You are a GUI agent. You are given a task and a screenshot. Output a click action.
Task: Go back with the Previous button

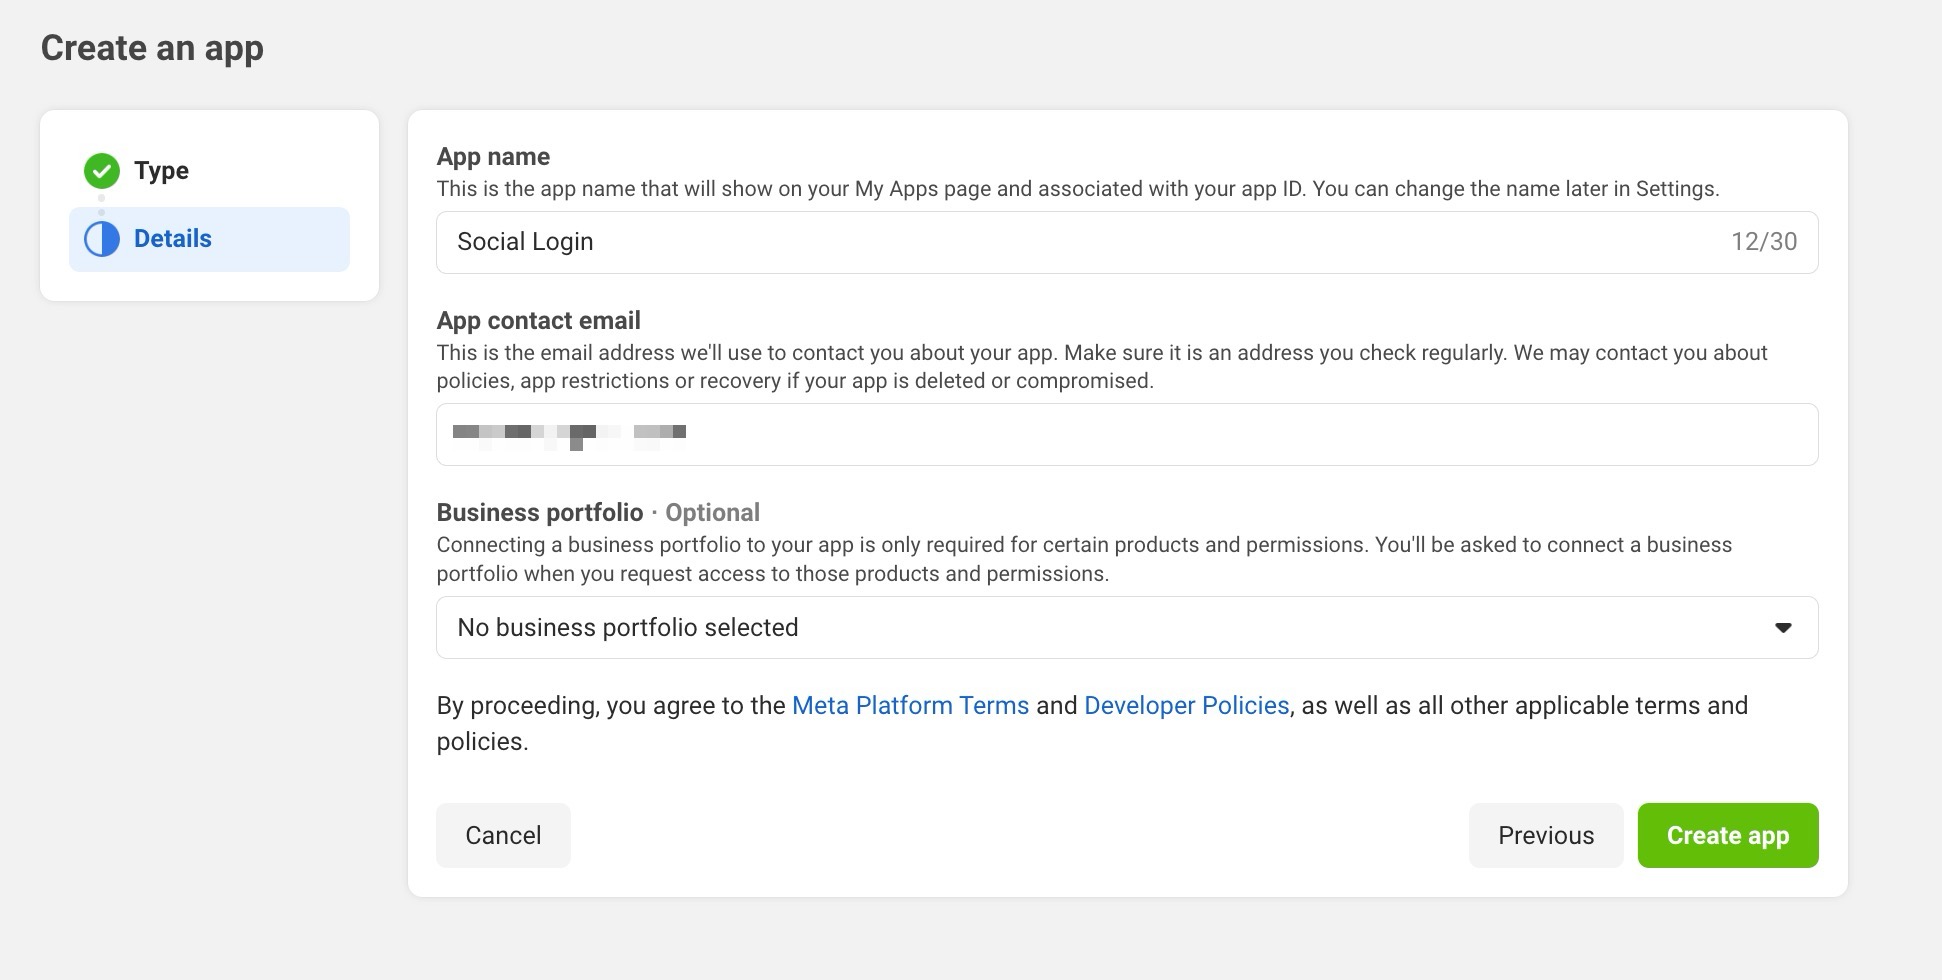point(1545,836)
